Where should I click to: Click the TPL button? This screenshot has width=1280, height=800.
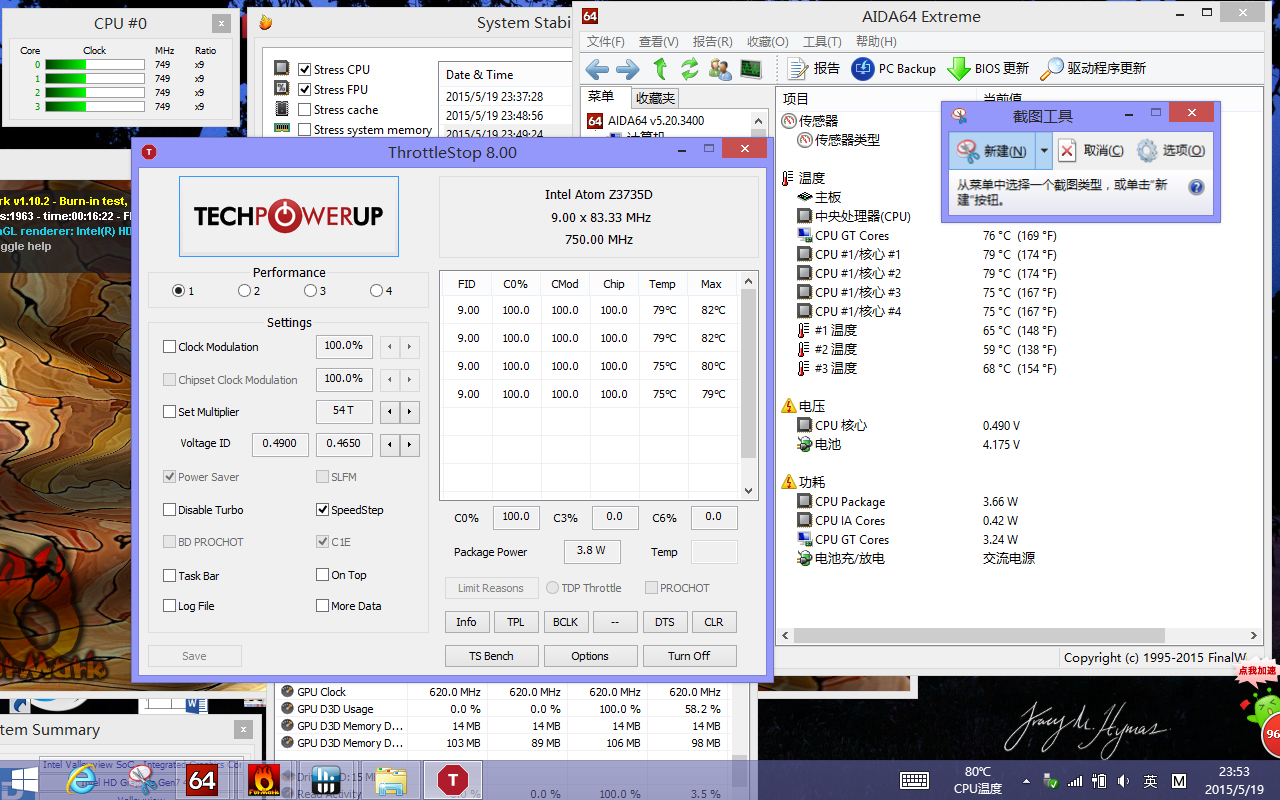tap(516, 622)
